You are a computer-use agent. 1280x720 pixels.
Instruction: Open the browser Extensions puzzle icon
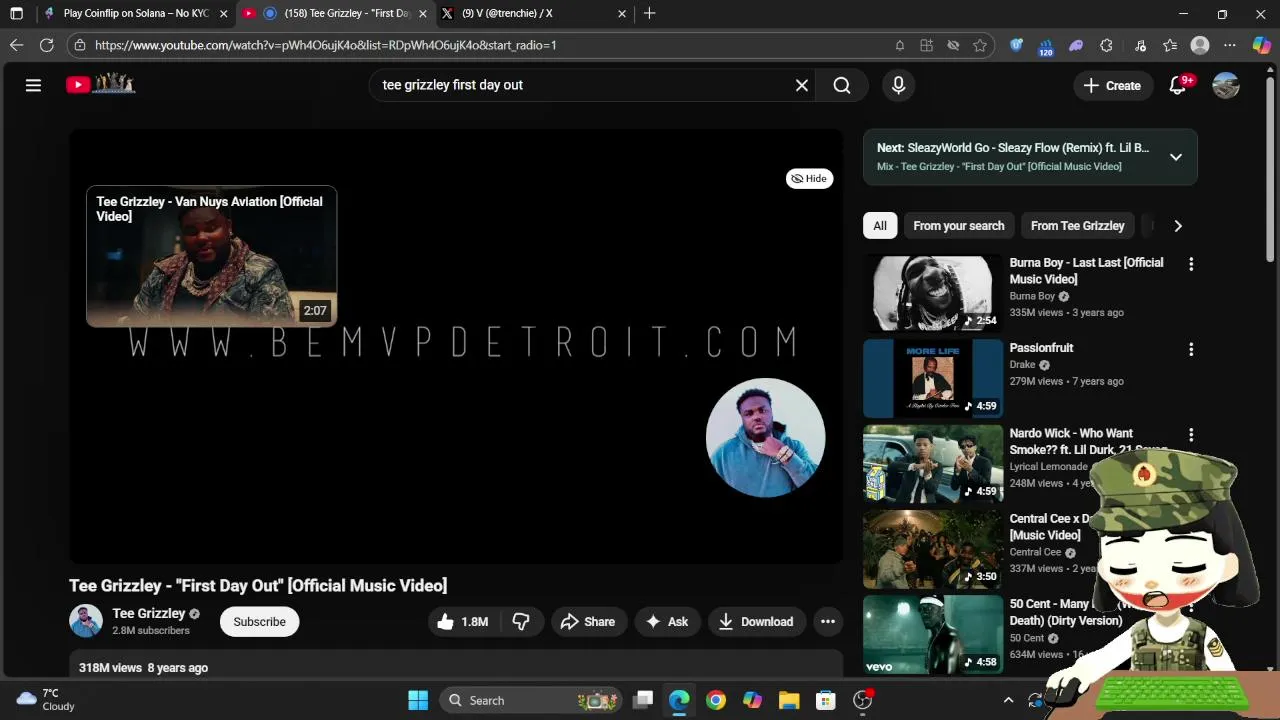click(x=1106, y=45)
